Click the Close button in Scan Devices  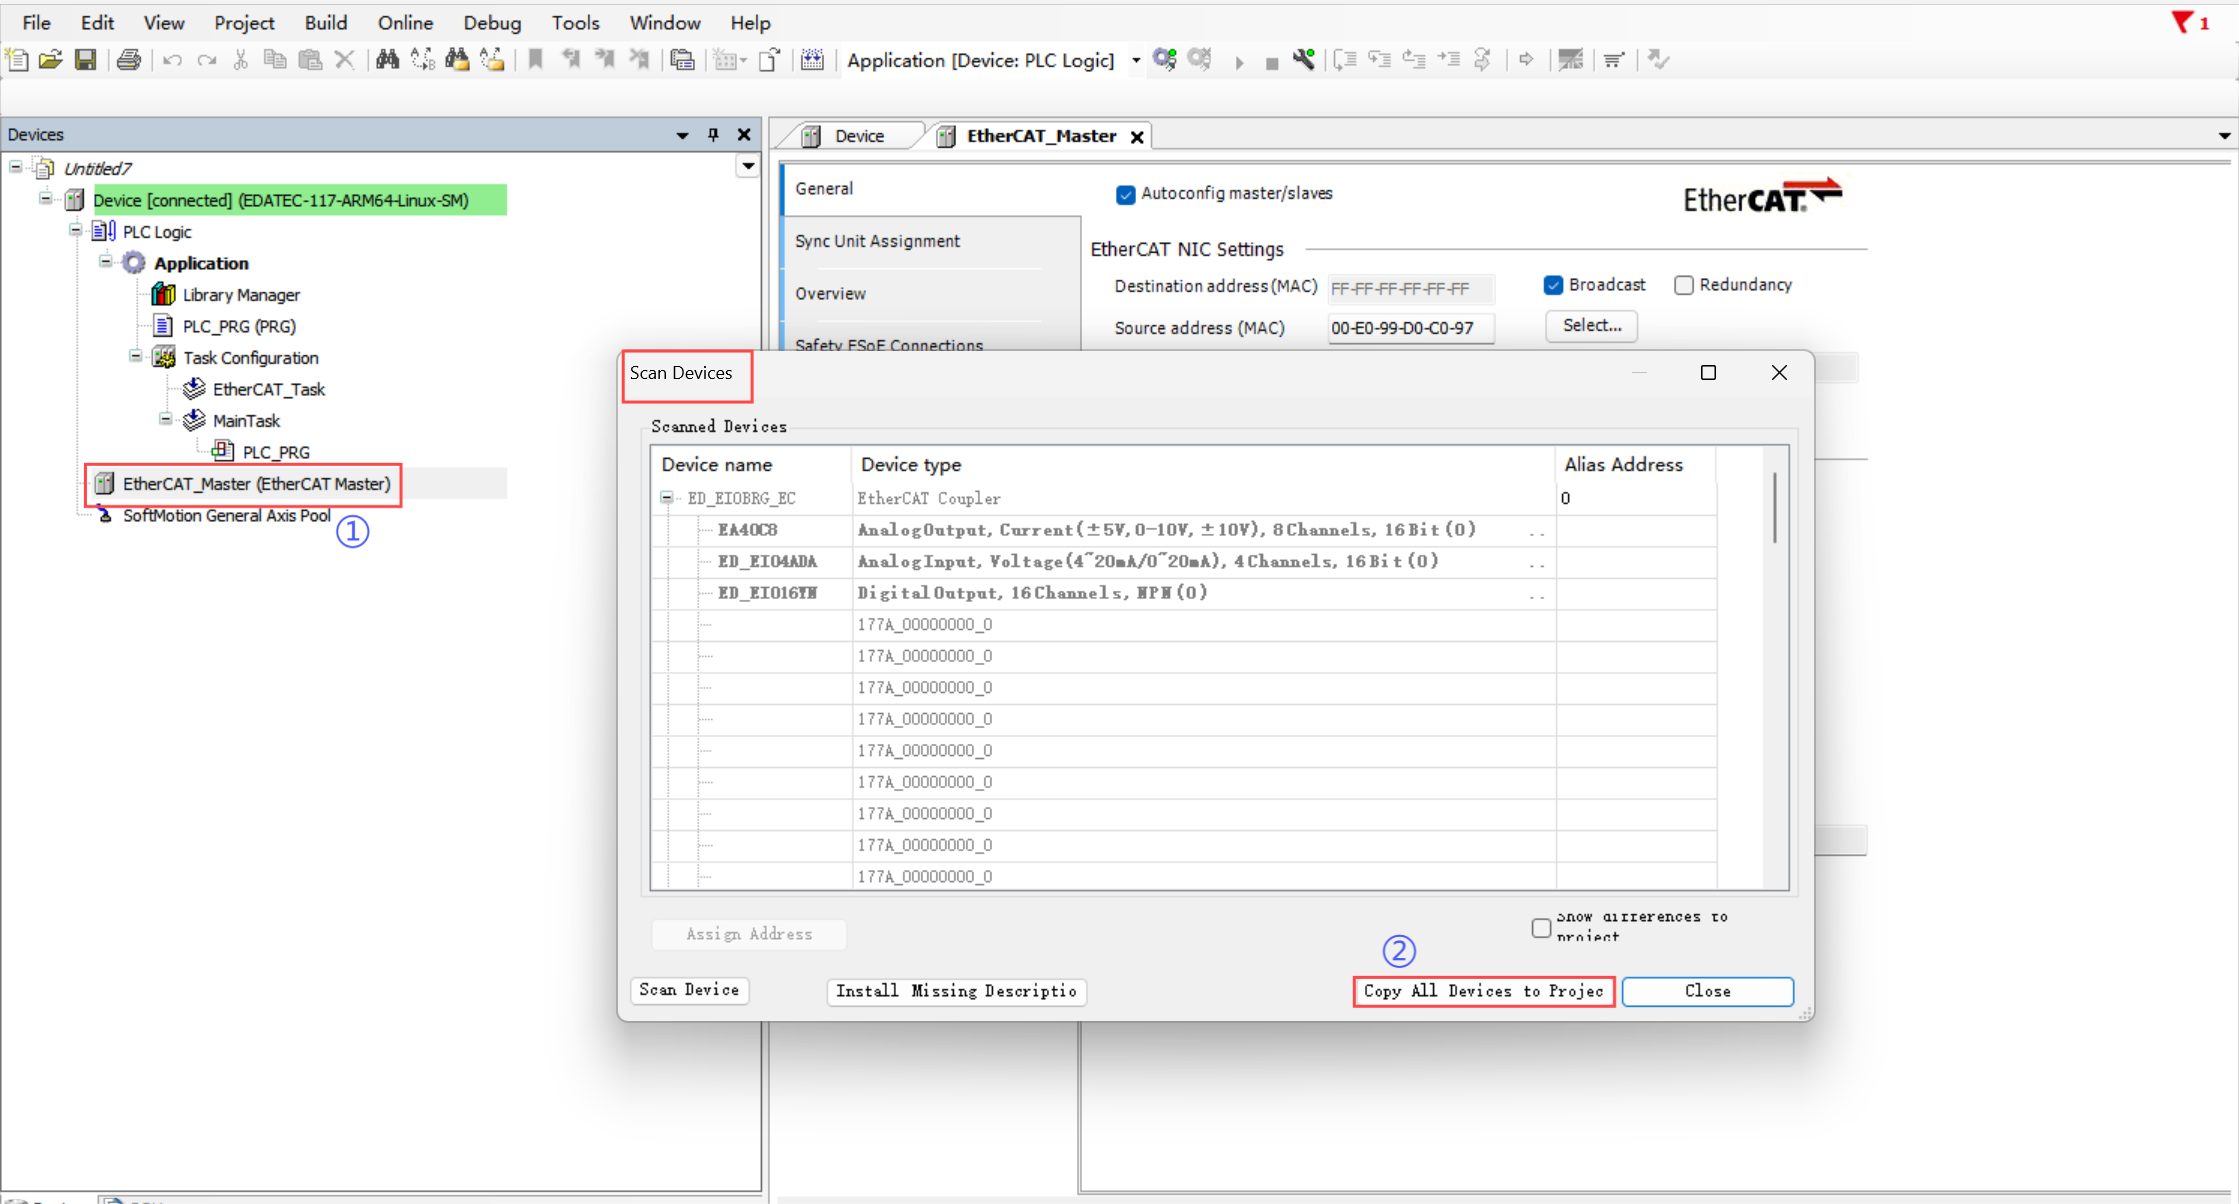(x=1707, y=991)
